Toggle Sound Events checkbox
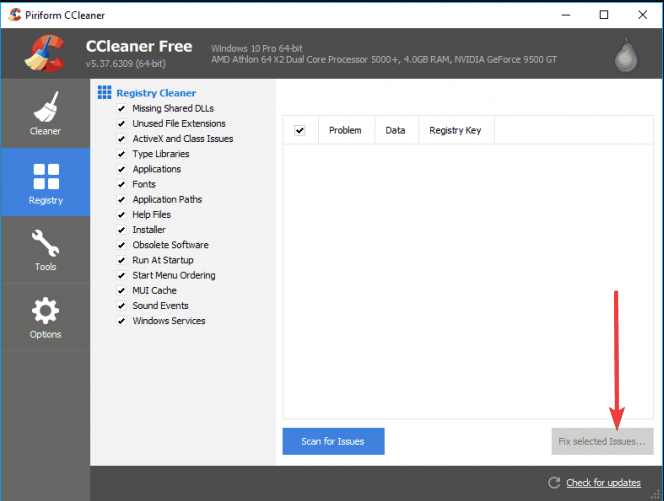 pyautogui.click(x=122, y=306)
